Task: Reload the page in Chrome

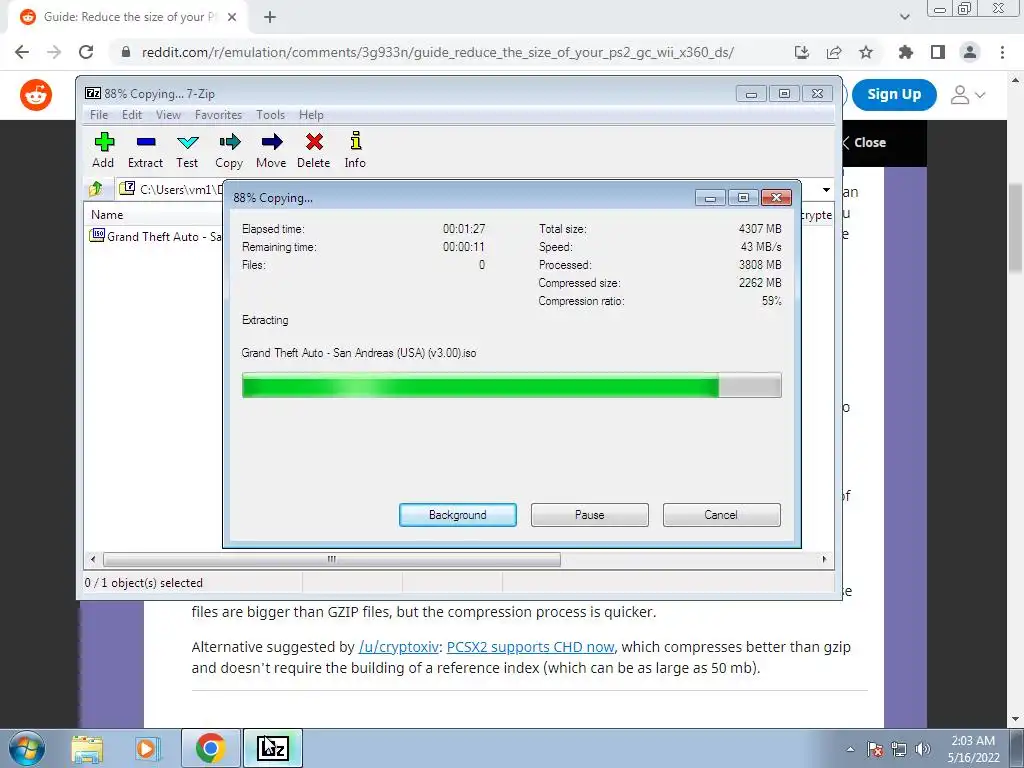Action: (x=86, y=52)
